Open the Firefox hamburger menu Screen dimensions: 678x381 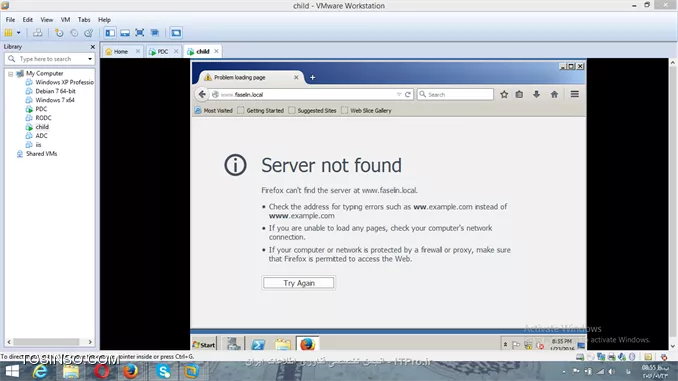(x=575, y=94)
